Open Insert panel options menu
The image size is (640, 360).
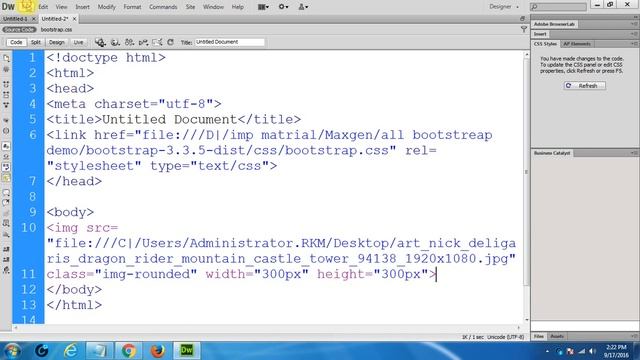(634, 34)
